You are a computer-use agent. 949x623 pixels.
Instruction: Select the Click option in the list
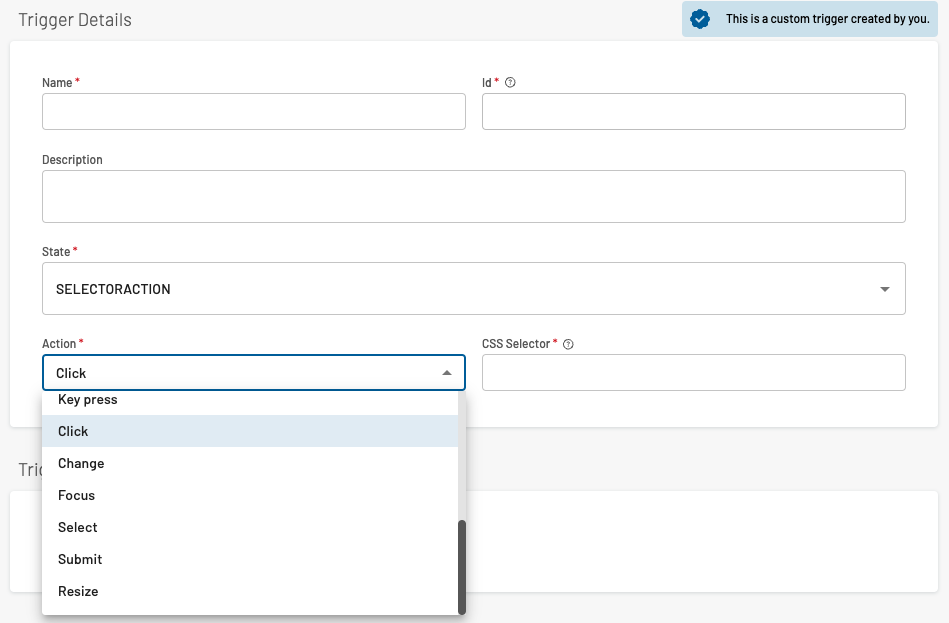tap(73, 431)
